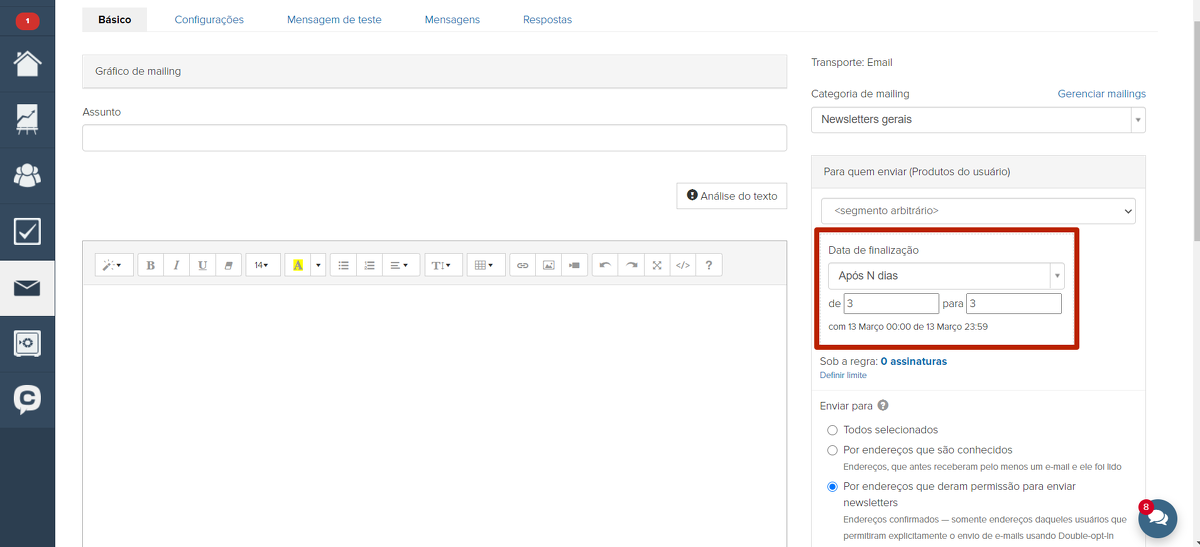The height and width of the screenshot is (547, 1200).
Task: Click the Assunto subject input field
Action: [434, 138]
